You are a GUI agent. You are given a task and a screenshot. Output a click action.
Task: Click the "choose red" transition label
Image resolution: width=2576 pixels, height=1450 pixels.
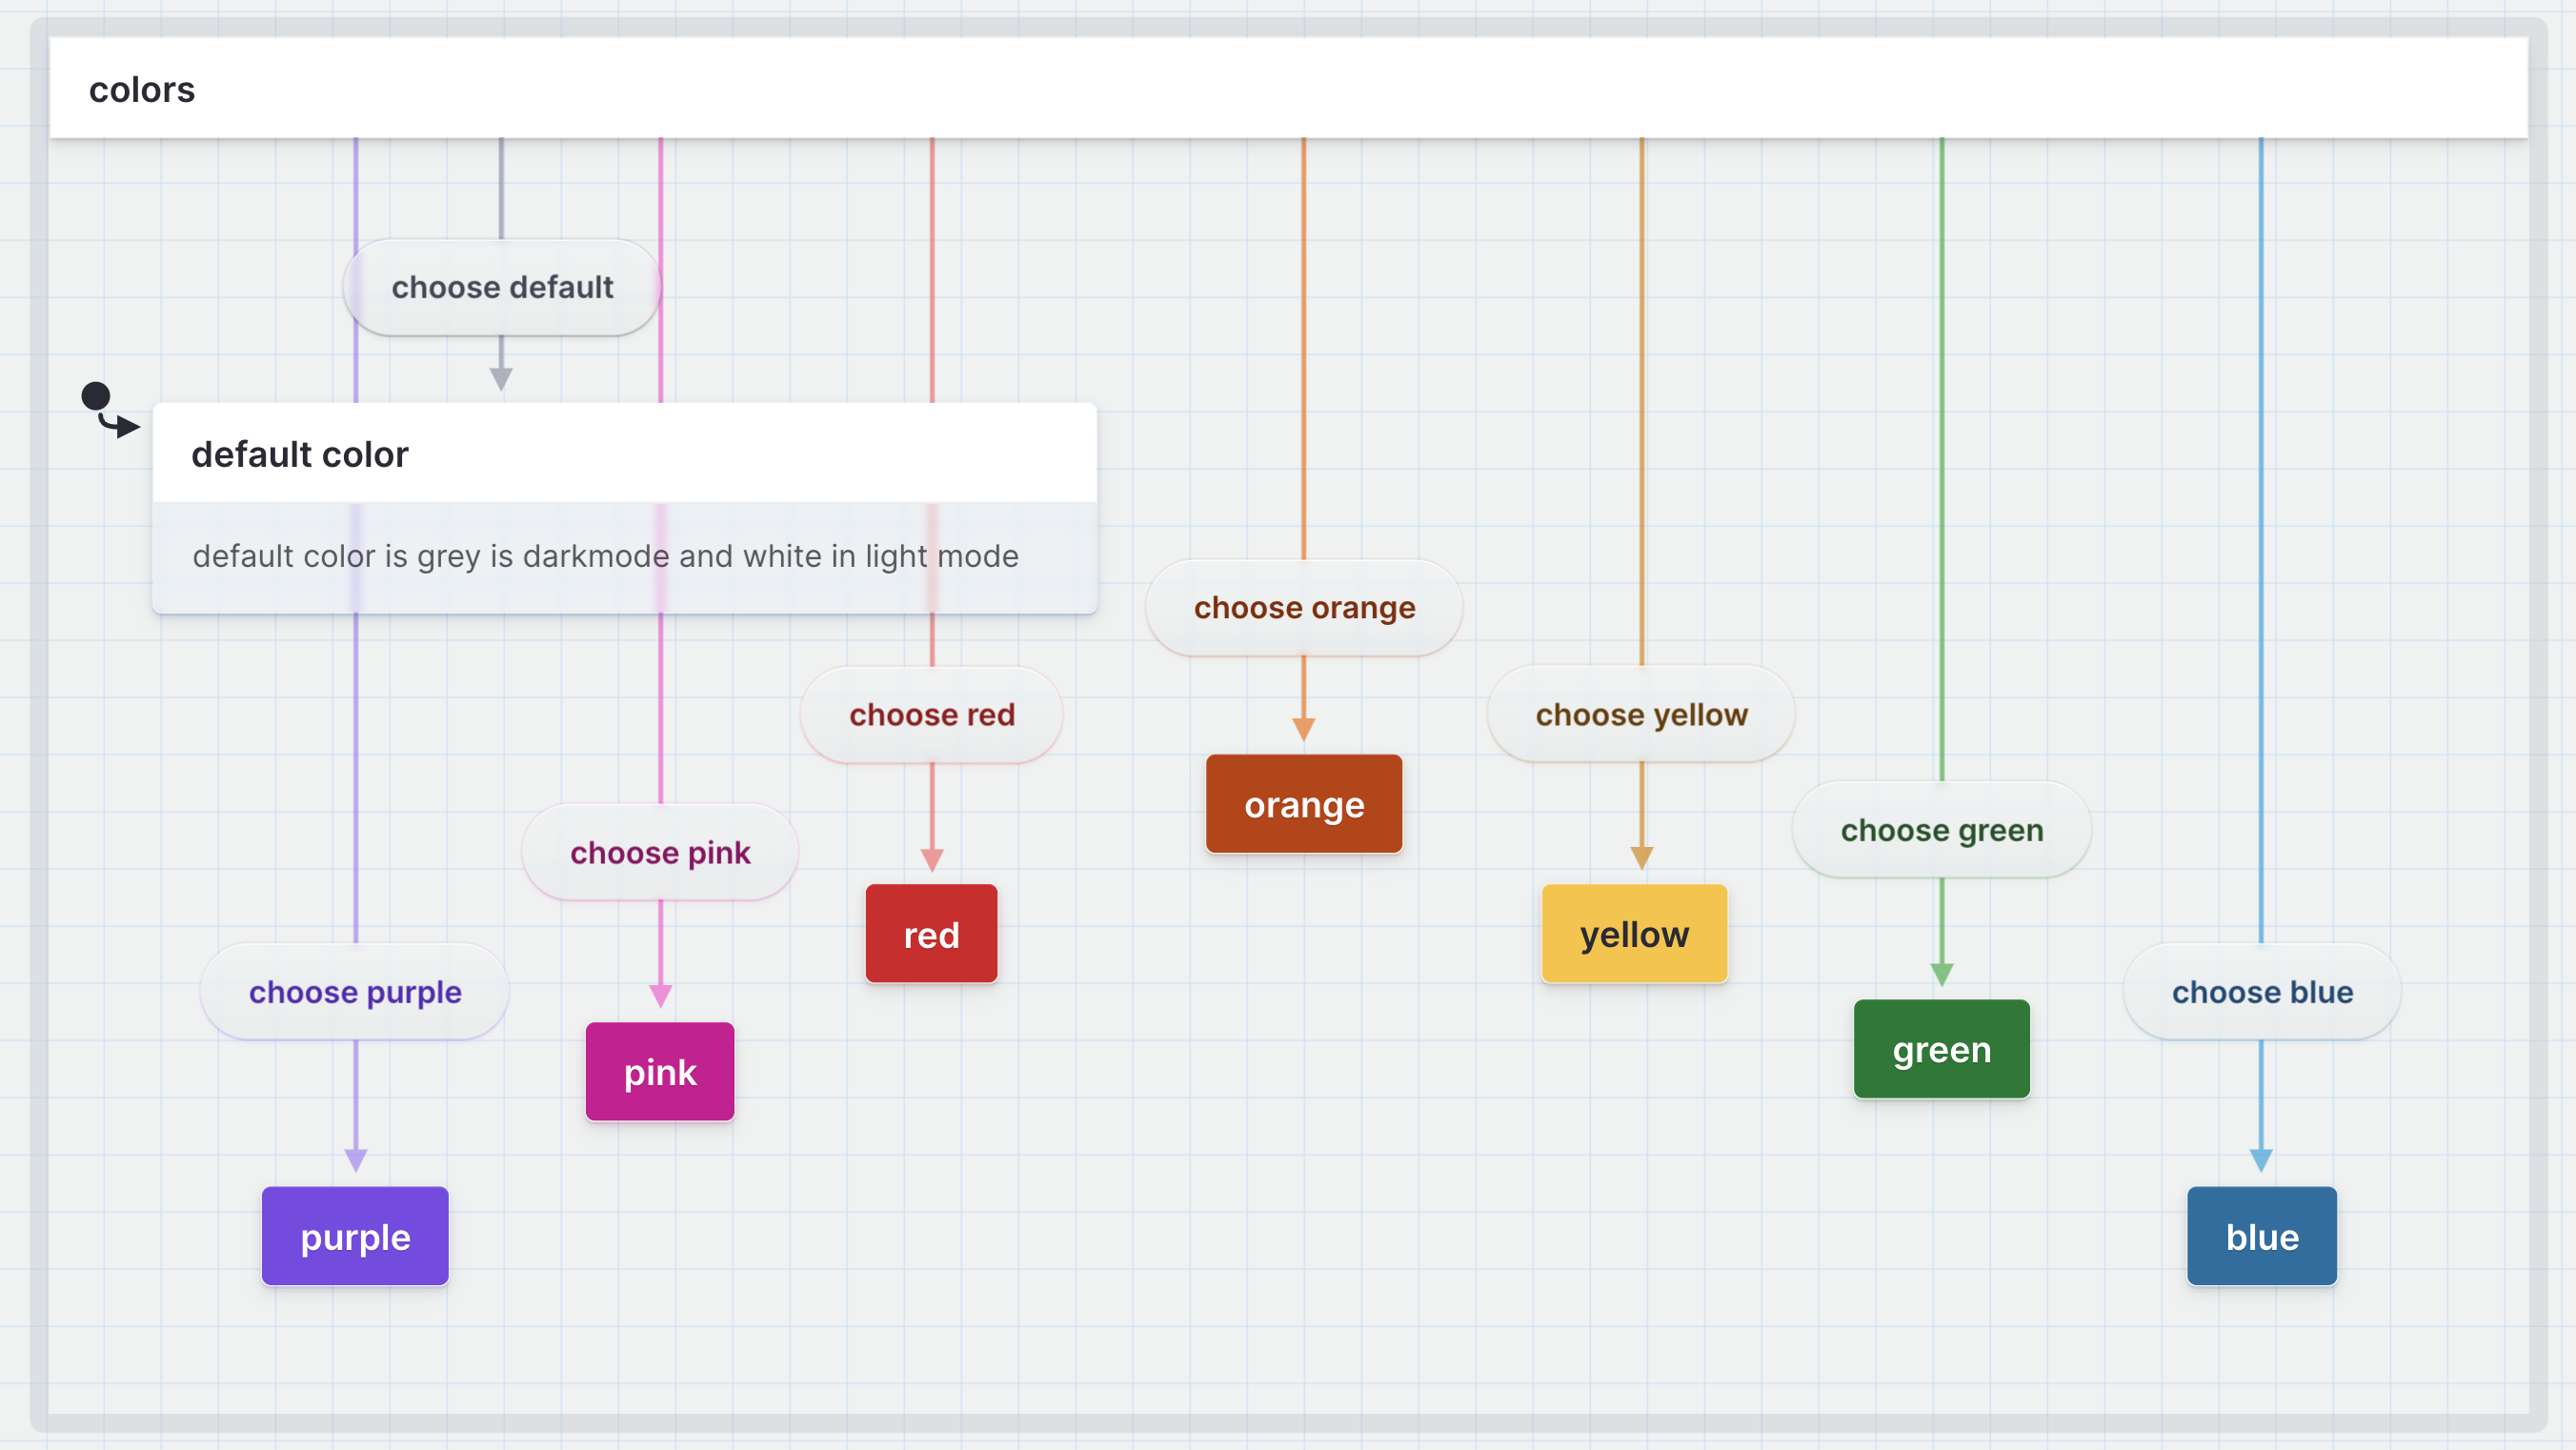pos(931,714)
